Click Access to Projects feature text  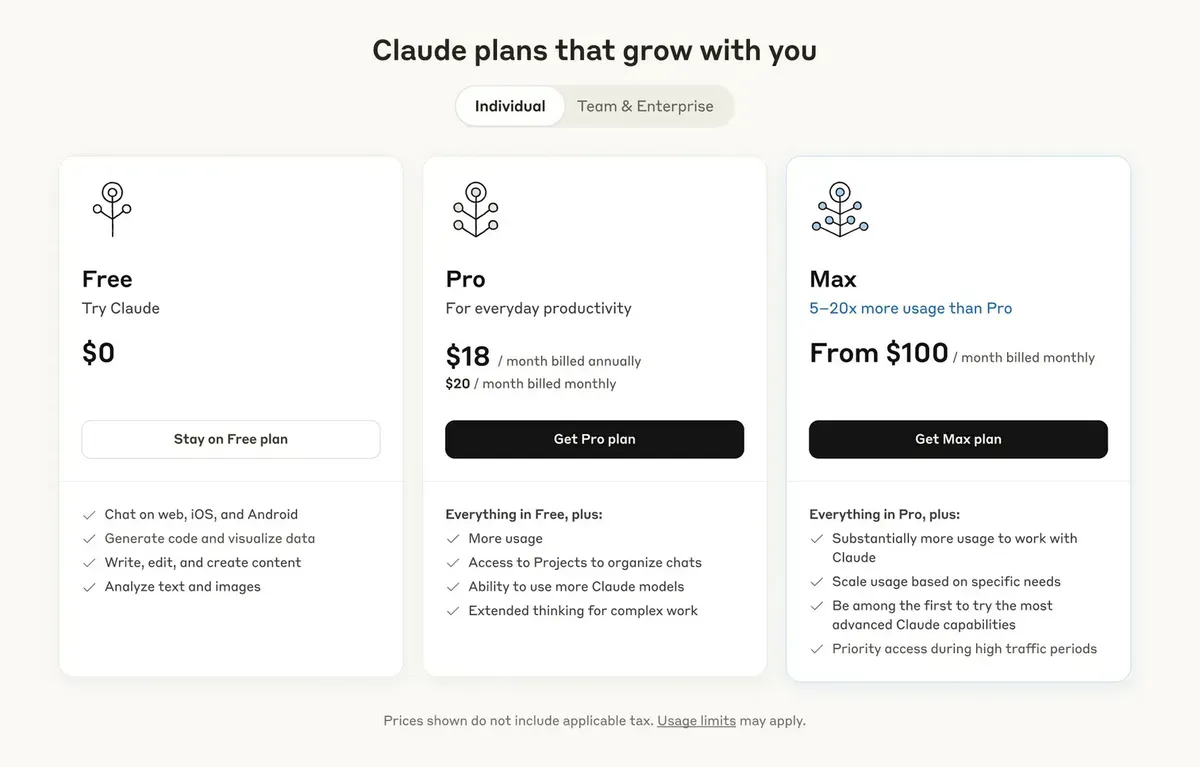[585, 563]
